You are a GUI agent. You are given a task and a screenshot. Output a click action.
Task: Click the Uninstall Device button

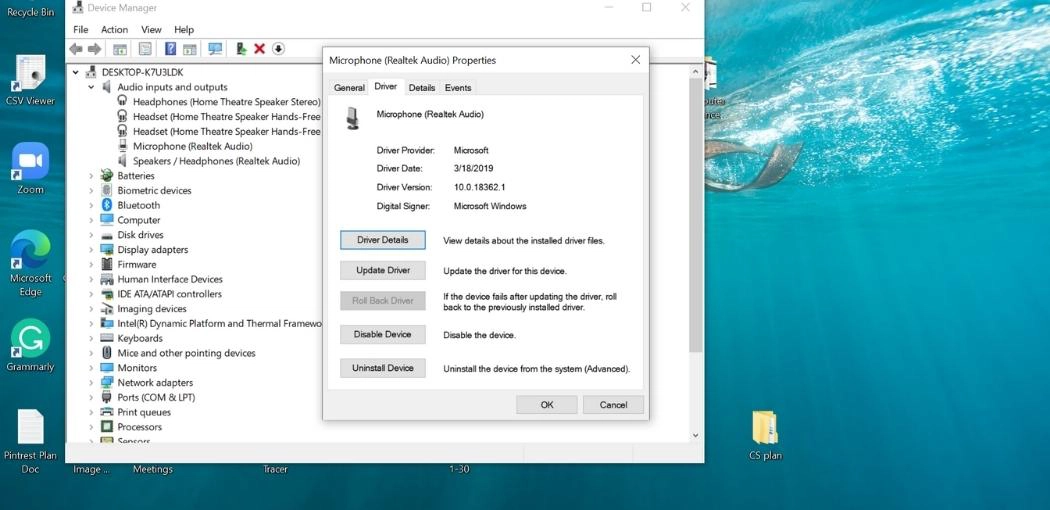click(x=382, y=368)
